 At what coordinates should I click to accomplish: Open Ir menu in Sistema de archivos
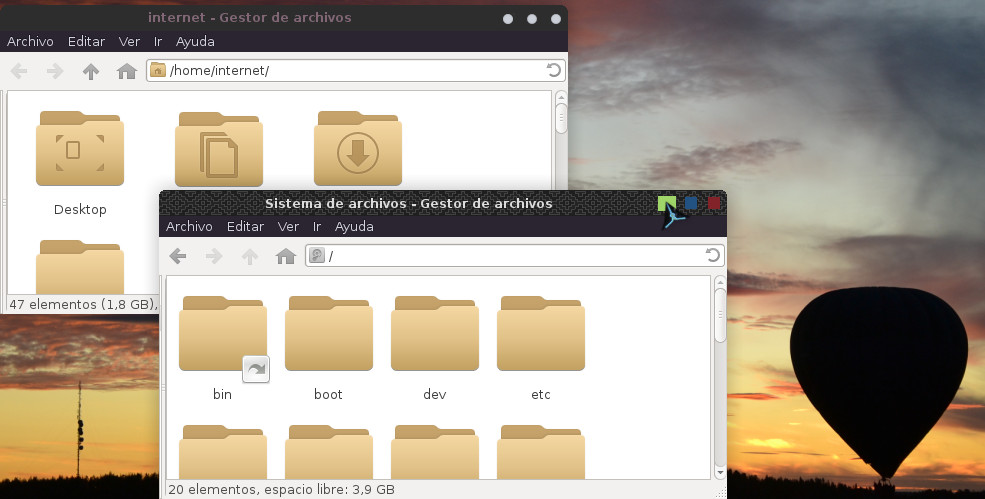coord(317,226)
